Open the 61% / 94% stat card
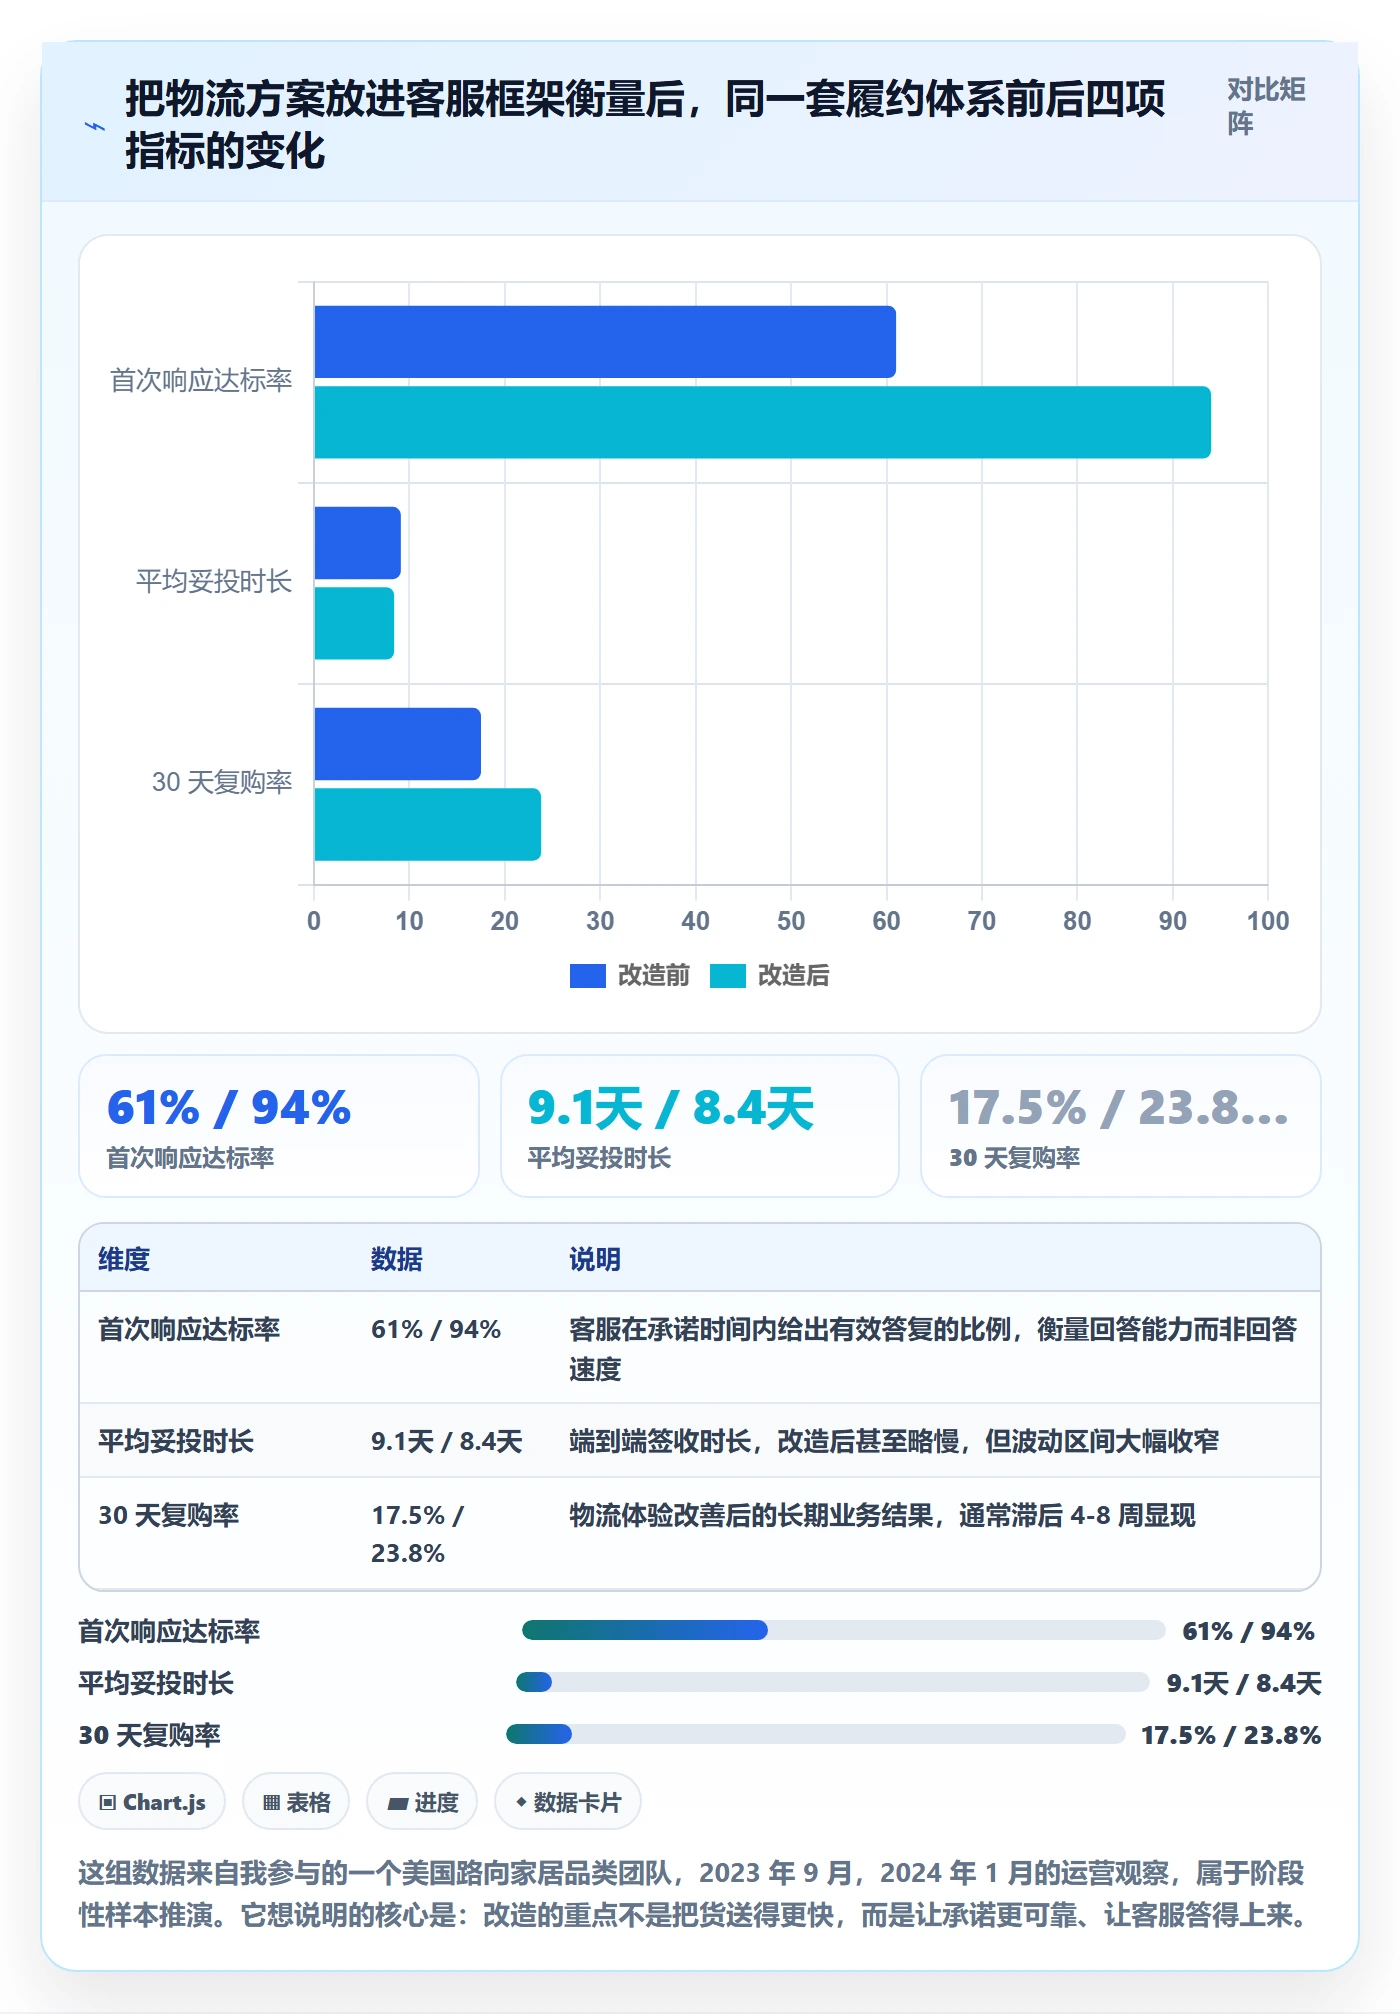This screenshot has height=2014, width=1400. (x=279, y=1126)
